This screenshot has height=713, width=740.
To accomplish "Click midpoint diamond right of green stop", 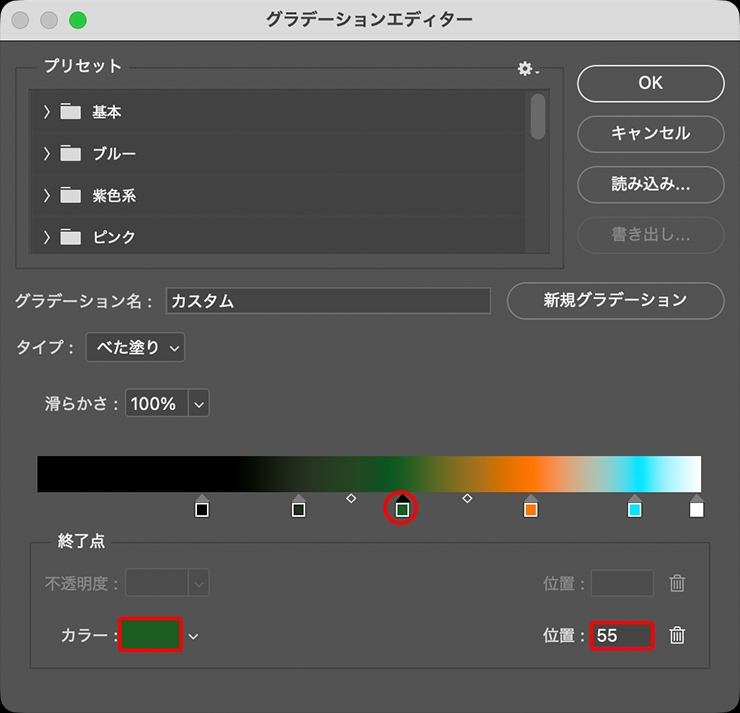I will point(467,497).
